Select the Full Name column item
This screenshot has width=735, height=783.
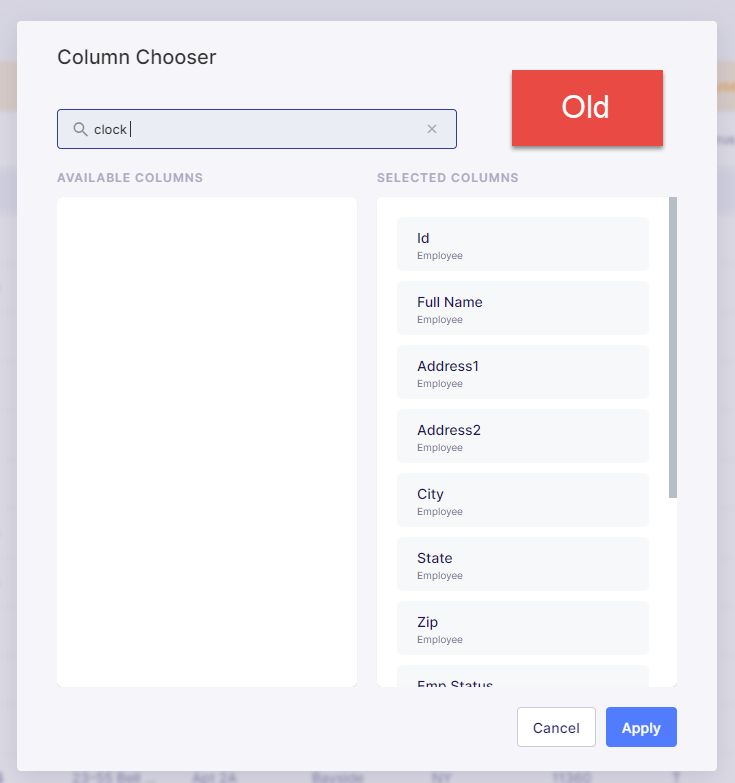click(x=523, y=308)
